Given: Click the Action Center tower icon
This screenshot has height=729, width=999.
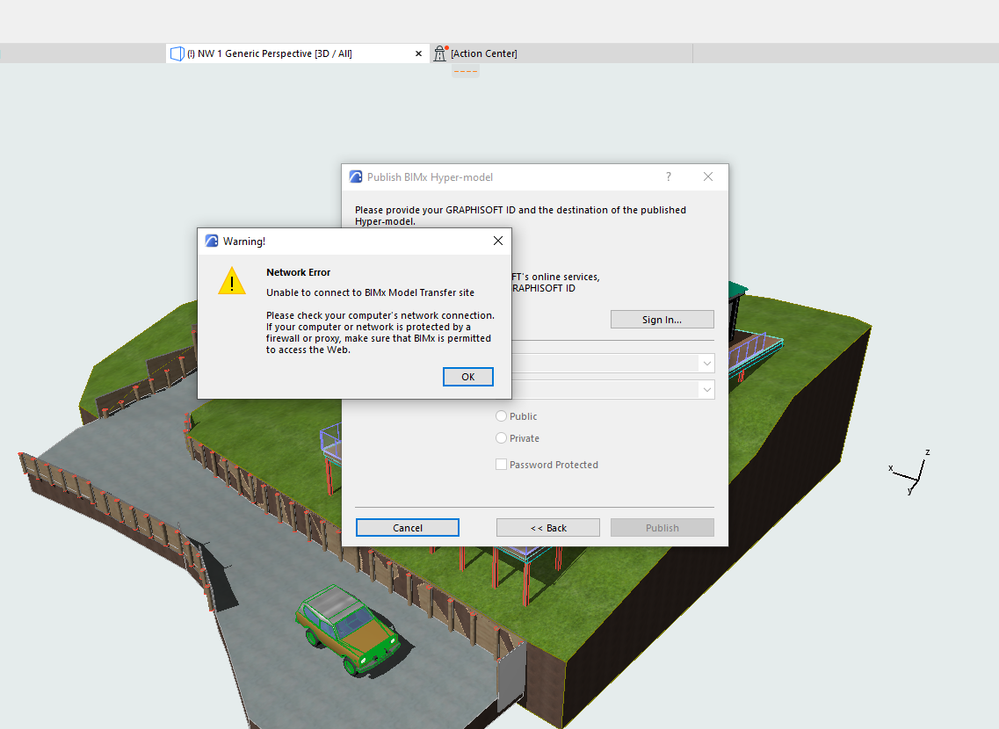Looking at the screenshot, I should 440,54.
